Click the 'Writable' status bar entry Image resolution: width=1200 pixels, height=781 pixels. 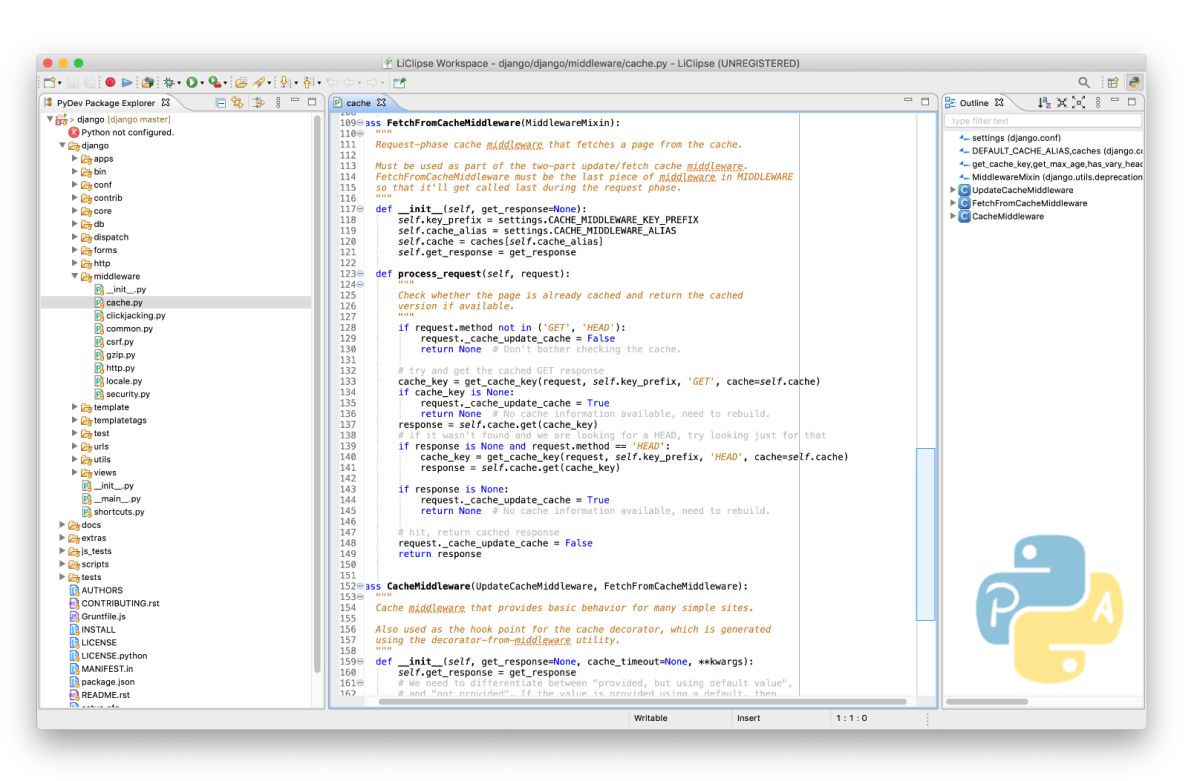click(x=651, y=718)
